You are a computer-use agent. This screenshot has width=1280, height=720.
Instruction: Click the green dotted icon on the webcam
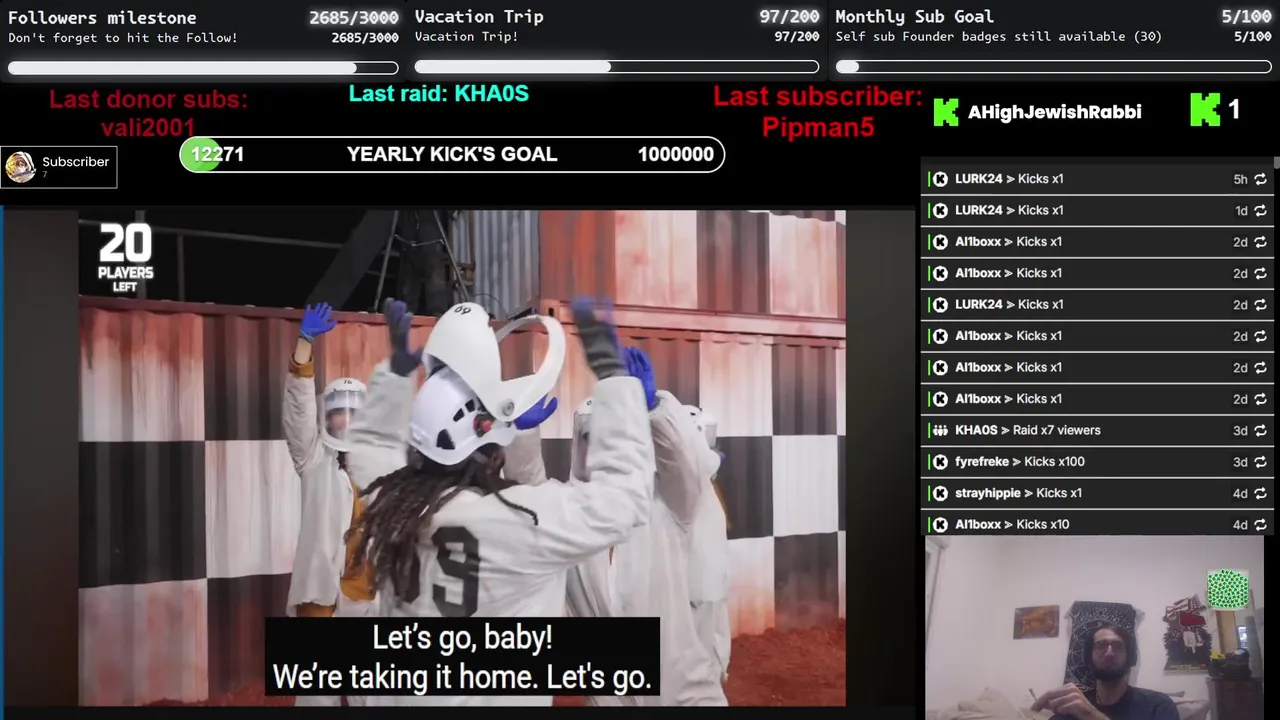tap(1227, 589)
